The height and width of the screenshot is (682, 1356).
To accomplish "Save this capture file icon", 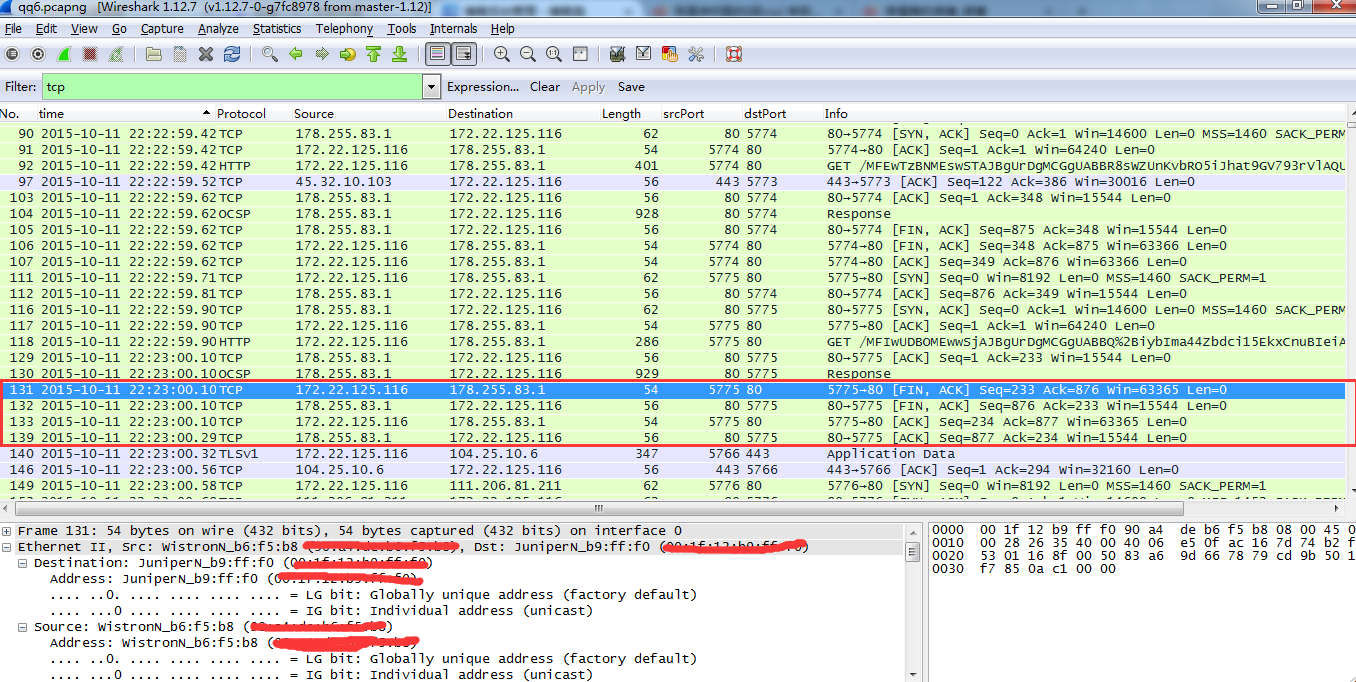I will click(x=180, y=54).
